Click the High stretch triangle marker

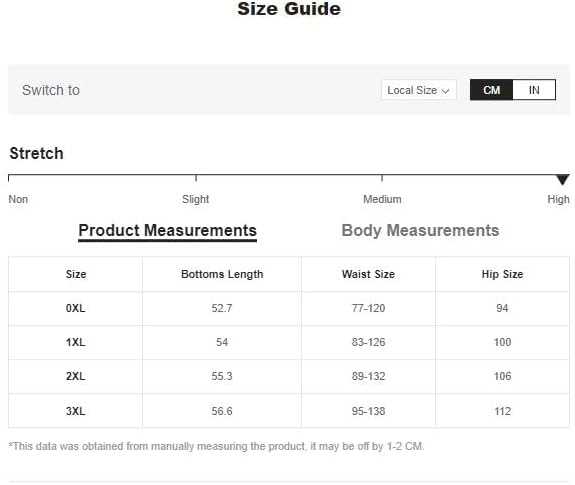click(563, 180)
